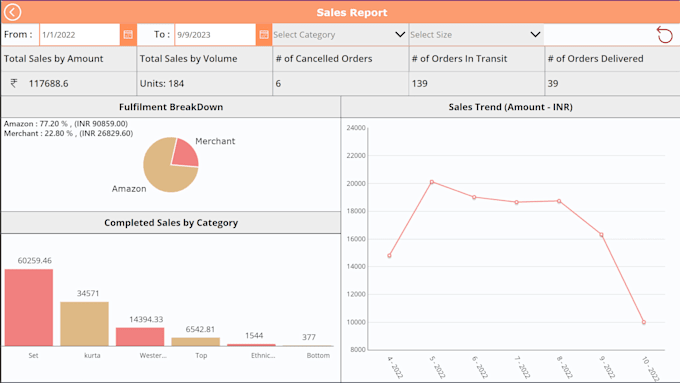
Task: Open the To date calendar picker
Action: pyautogui.click(x=264, y=35)
